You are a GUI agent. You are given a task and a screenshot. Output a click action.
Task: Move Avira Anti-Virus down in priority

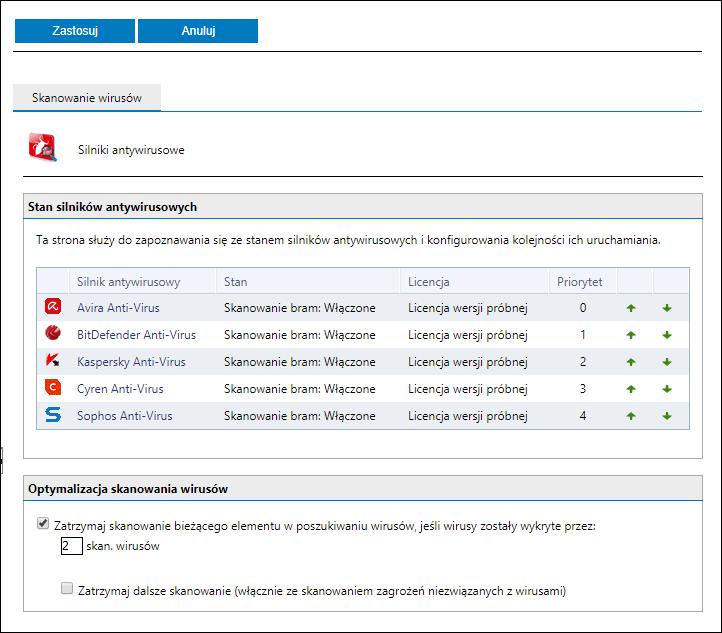(667, 308)
